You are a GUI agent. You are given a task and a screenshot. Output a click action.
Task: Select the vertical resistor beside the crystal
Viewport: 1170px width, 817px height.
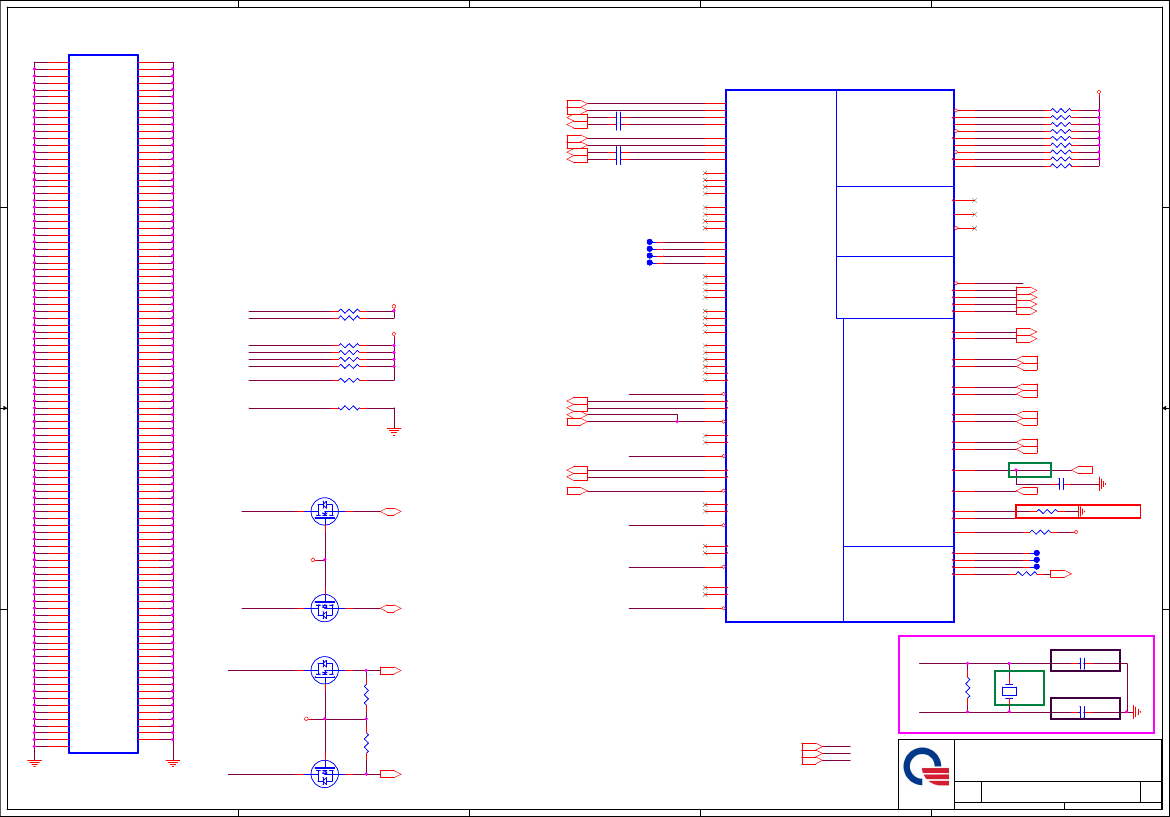968,688
